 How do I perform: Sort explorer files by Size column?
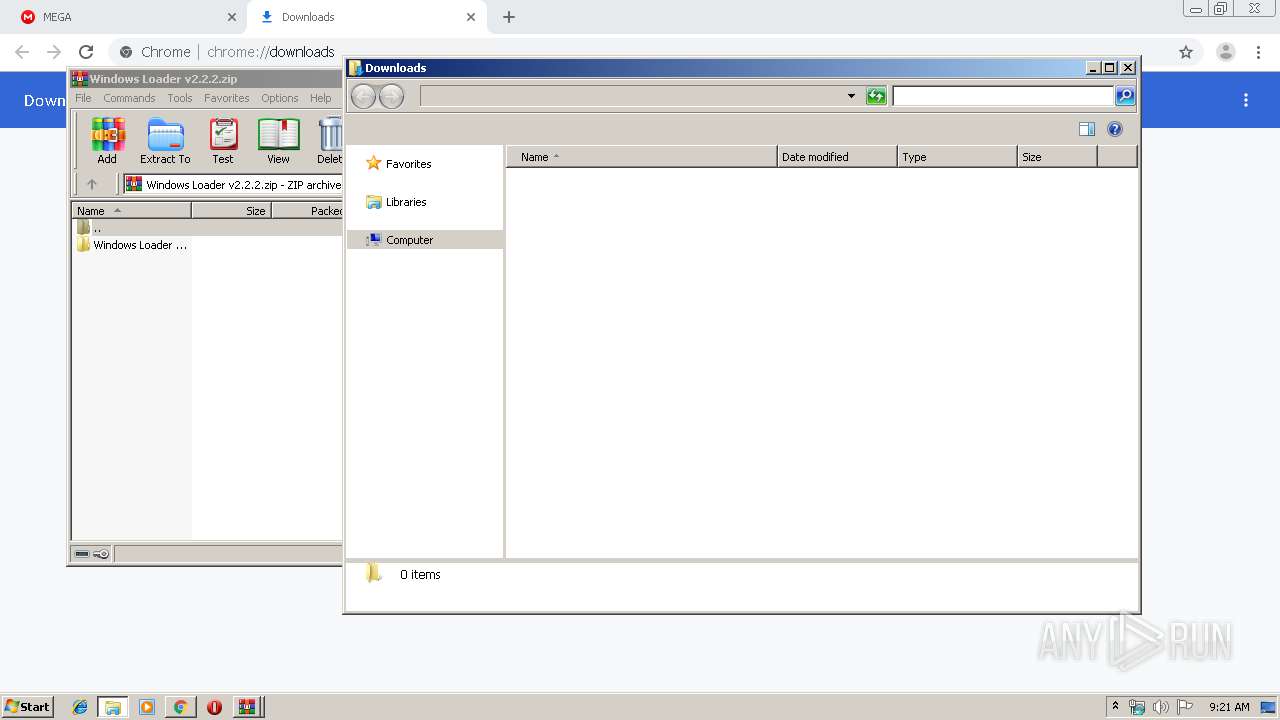[1057, 157]
